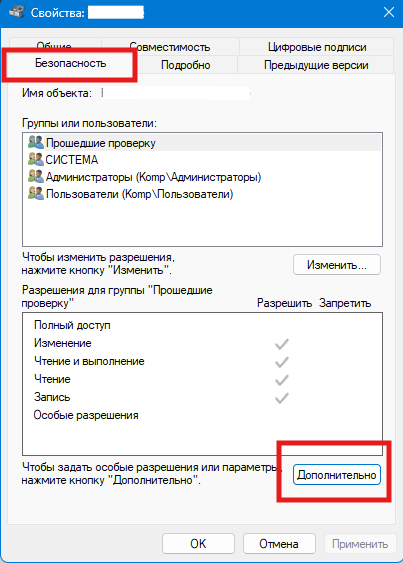Open Дополнительно advanced permissions
Screen dimensions: 403x563
(337, 475)
